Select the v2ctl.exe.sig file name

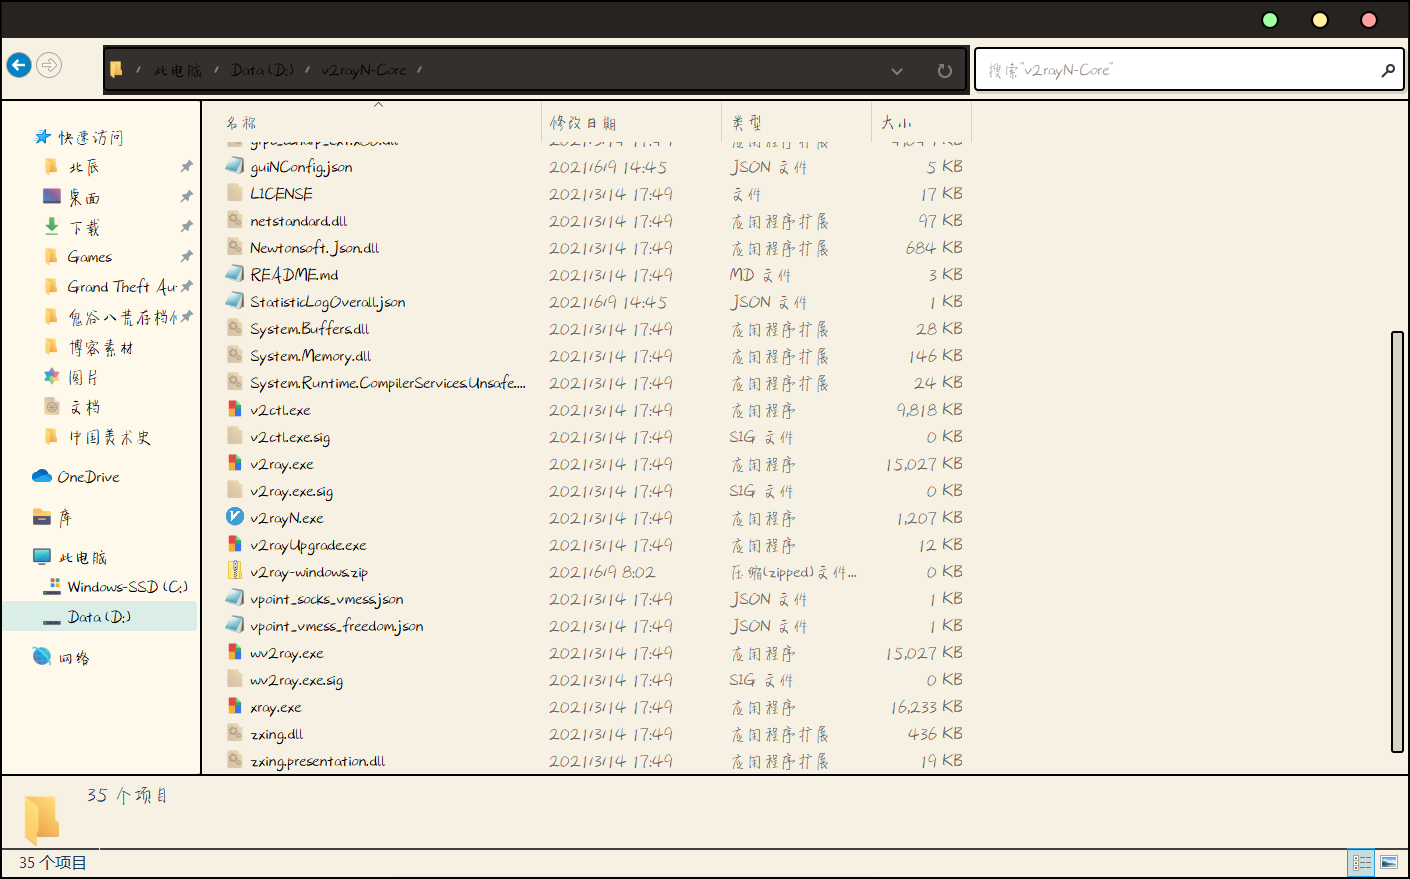pyautogui.click(x=290, y=437)
